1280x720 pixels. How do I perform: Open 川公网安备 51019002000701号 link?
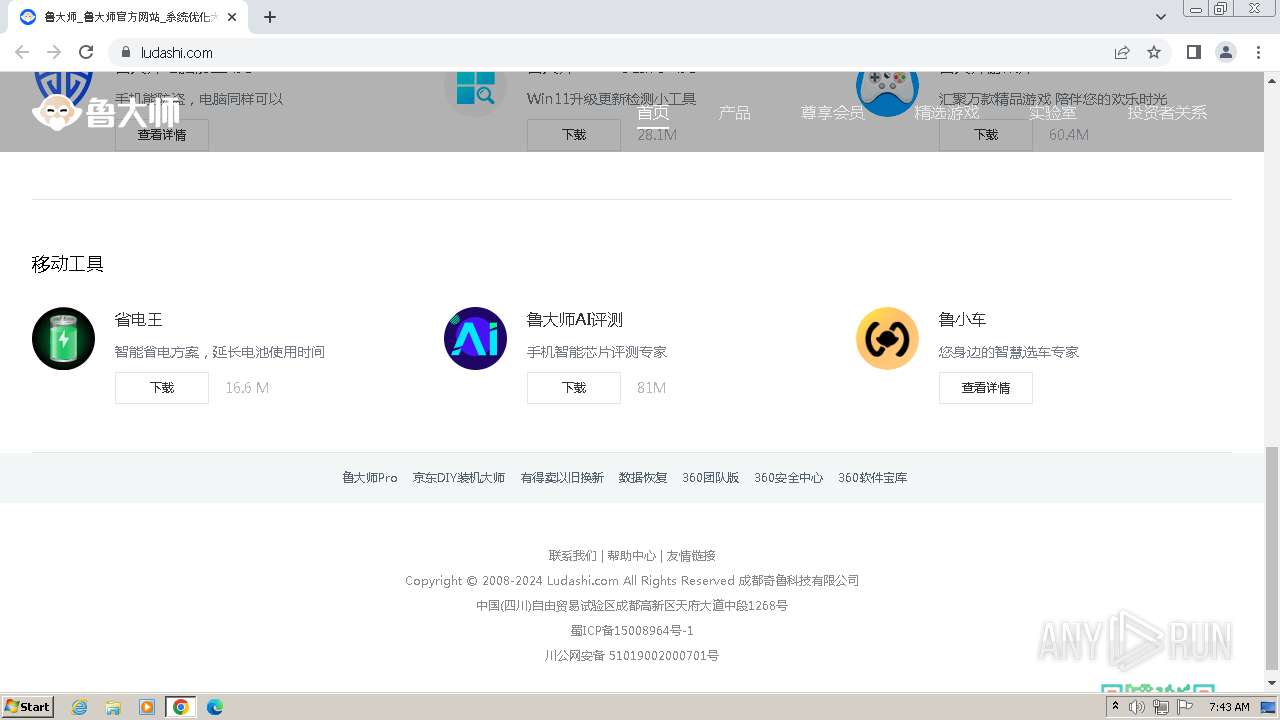tap(632, 656)
